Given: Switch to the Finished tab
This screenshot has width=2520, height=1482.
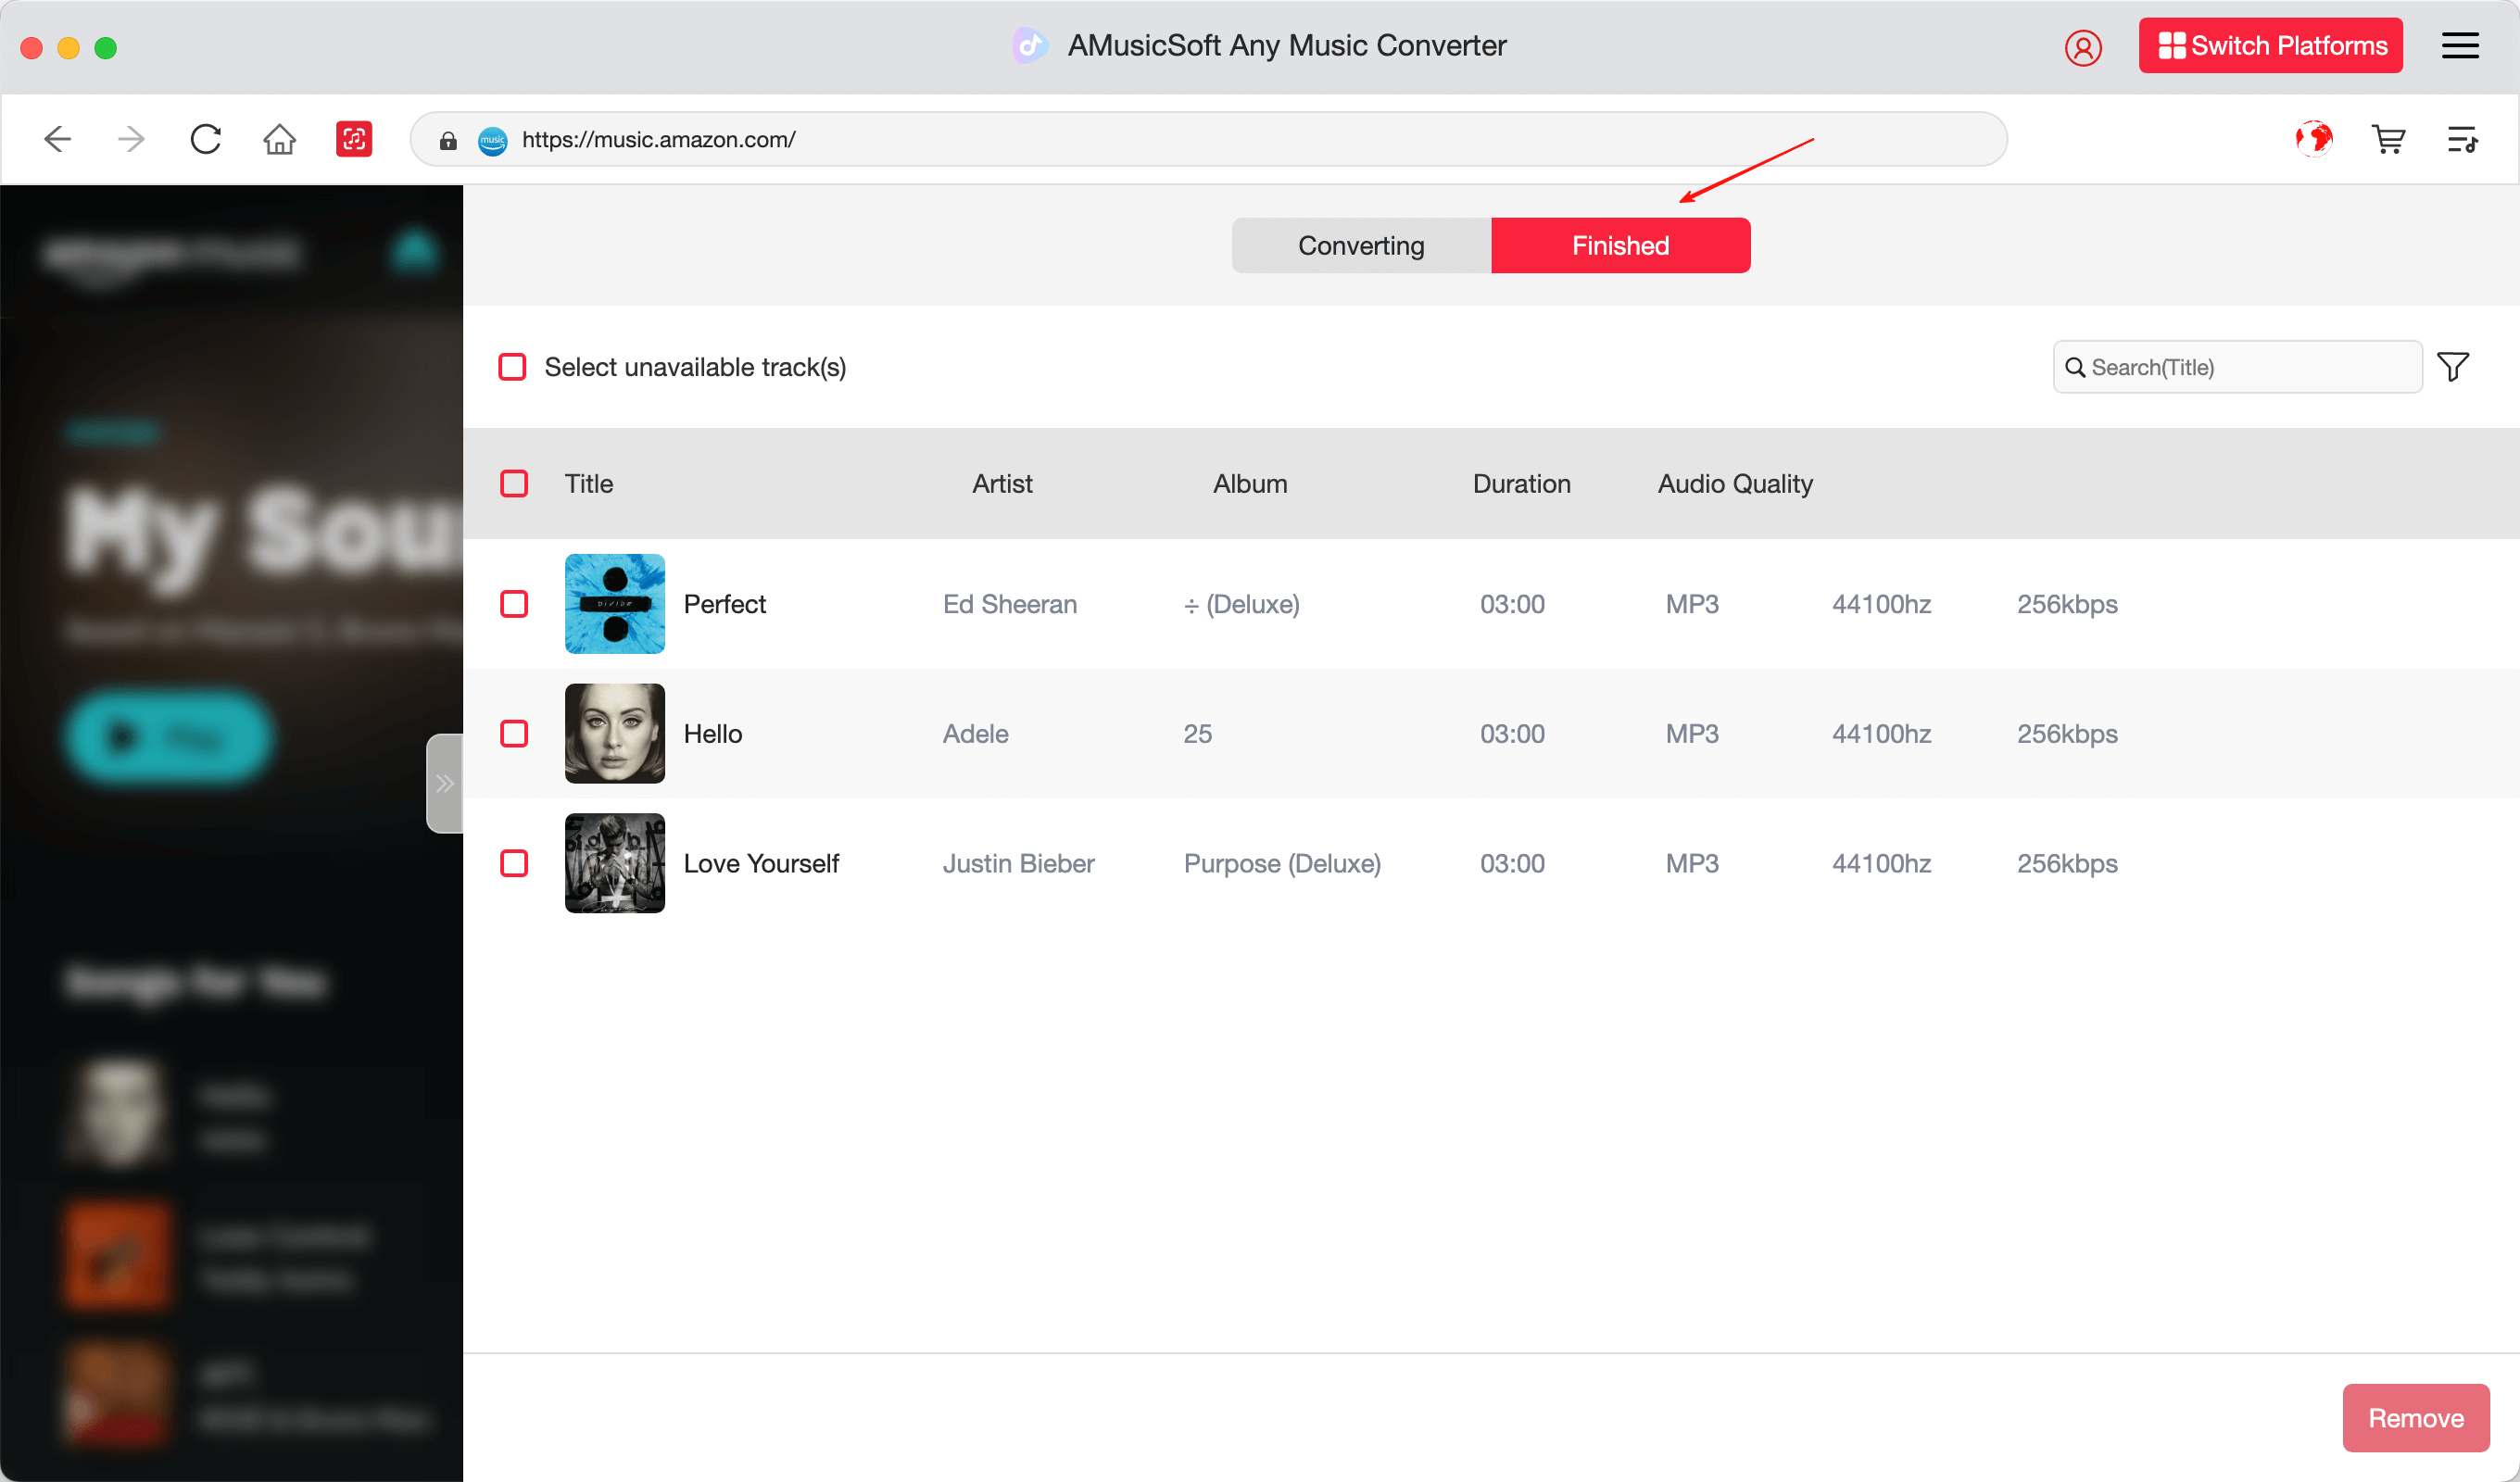Looking at the screenshot, I should coord(1620,246).
